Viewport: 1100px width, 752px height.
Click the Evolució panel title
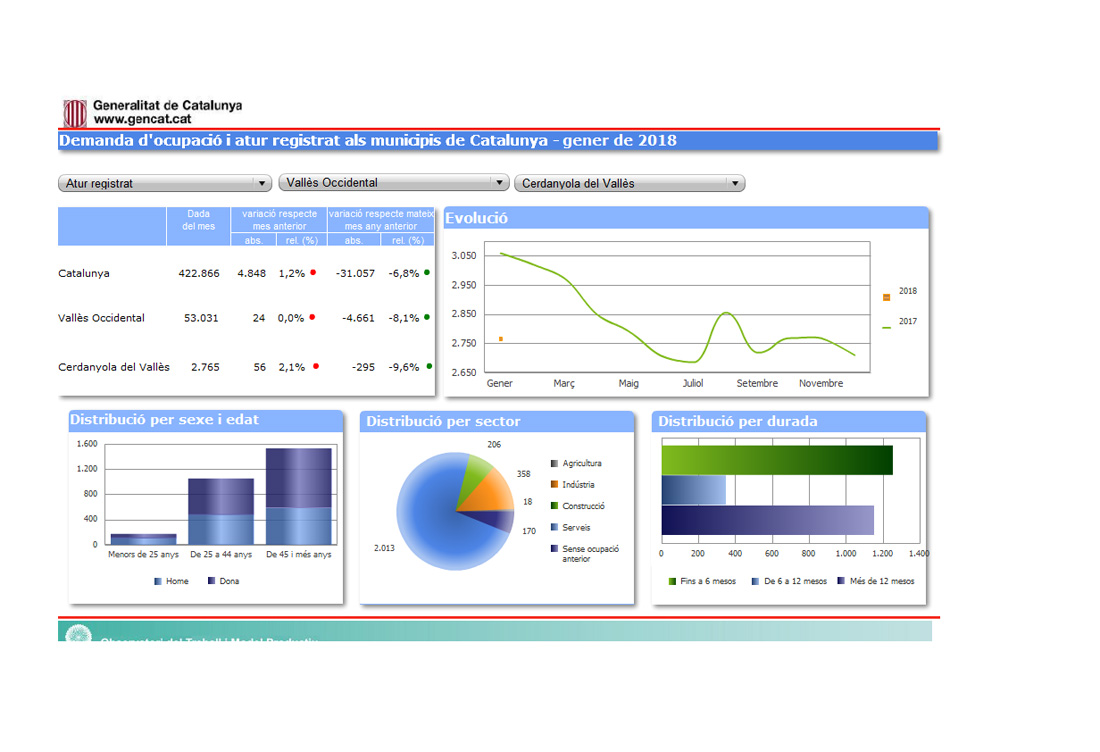476,218
